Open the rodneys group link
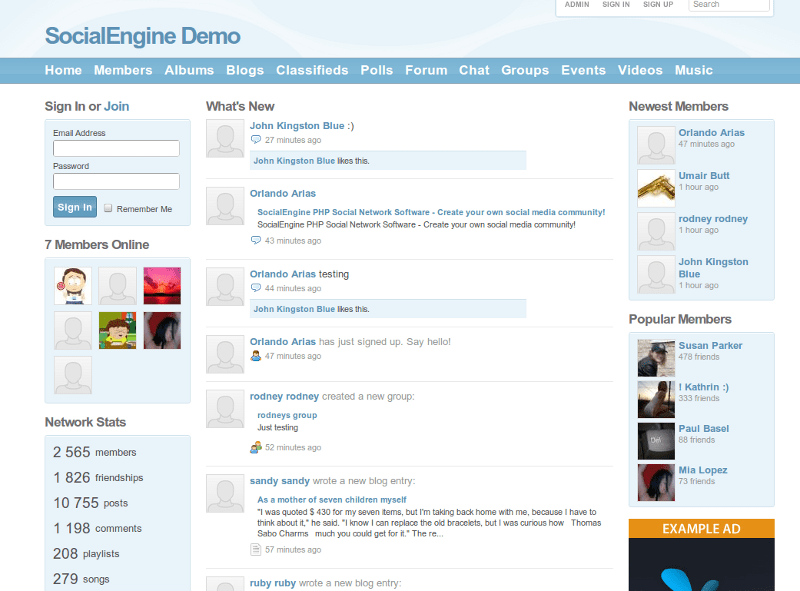 287,414
